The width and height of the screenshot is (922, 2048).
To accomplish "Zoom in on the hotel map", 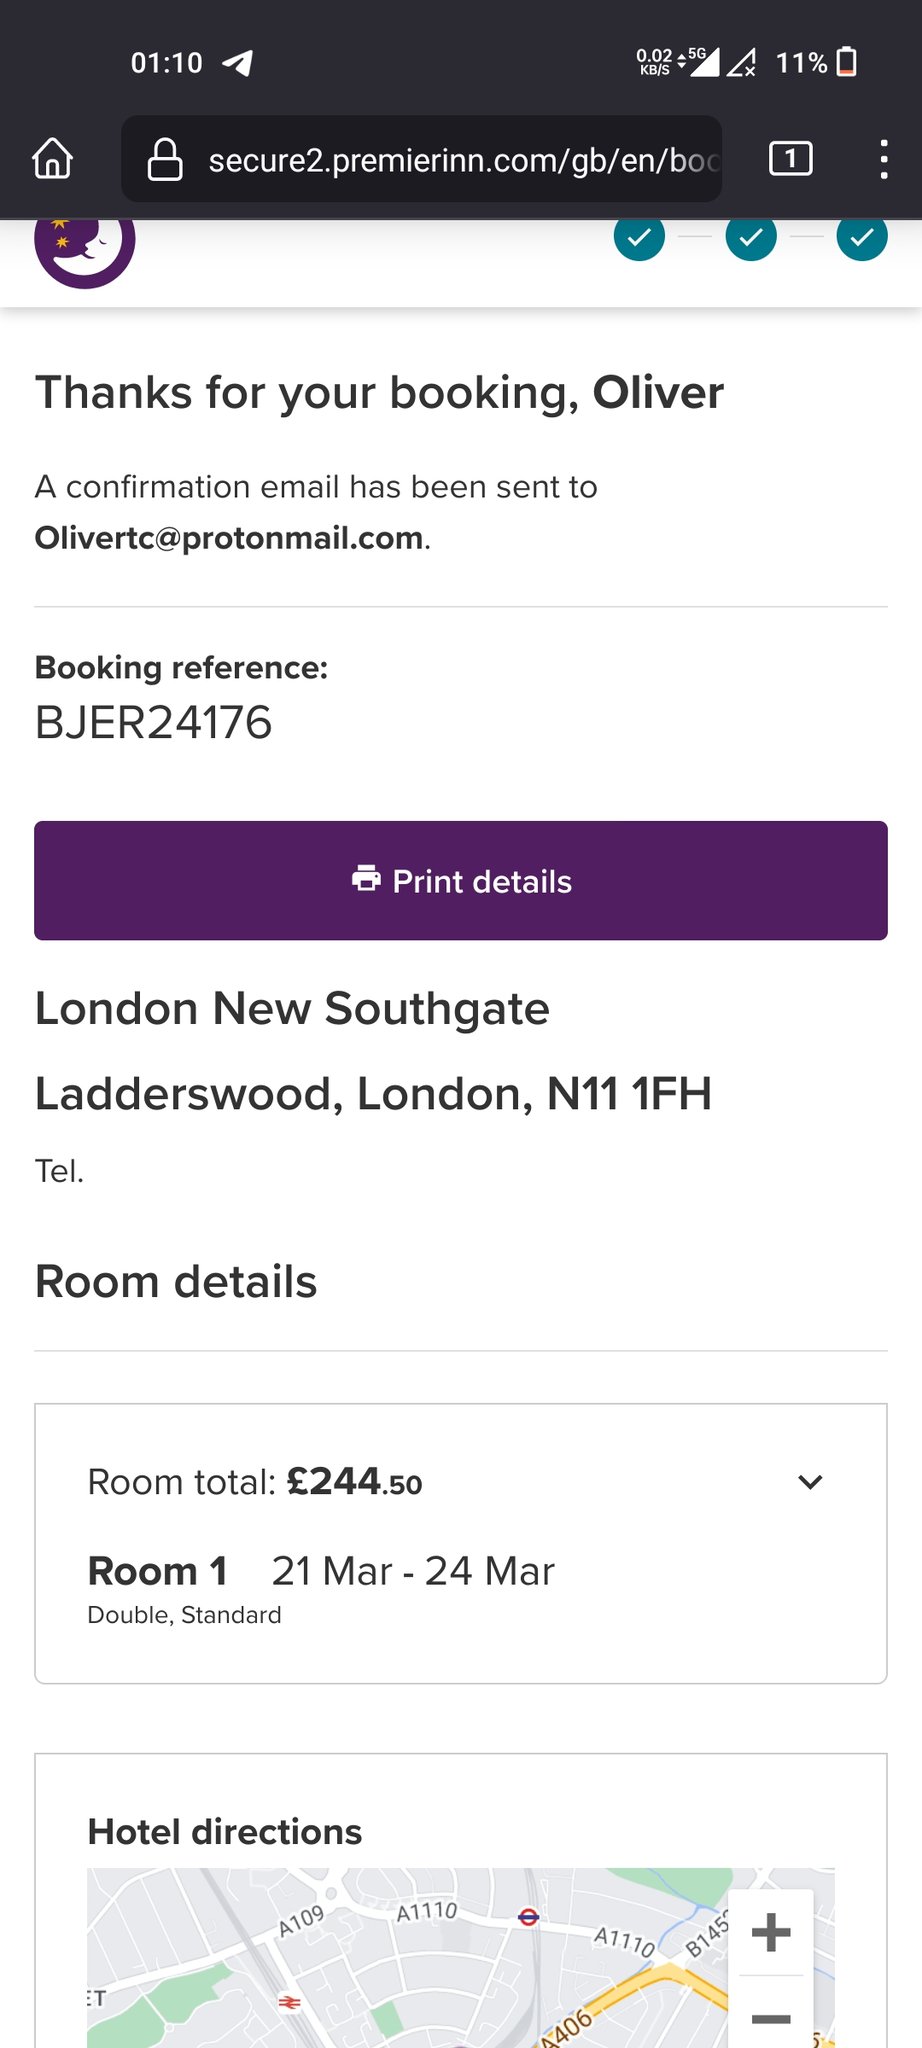I will (771, 1932).
